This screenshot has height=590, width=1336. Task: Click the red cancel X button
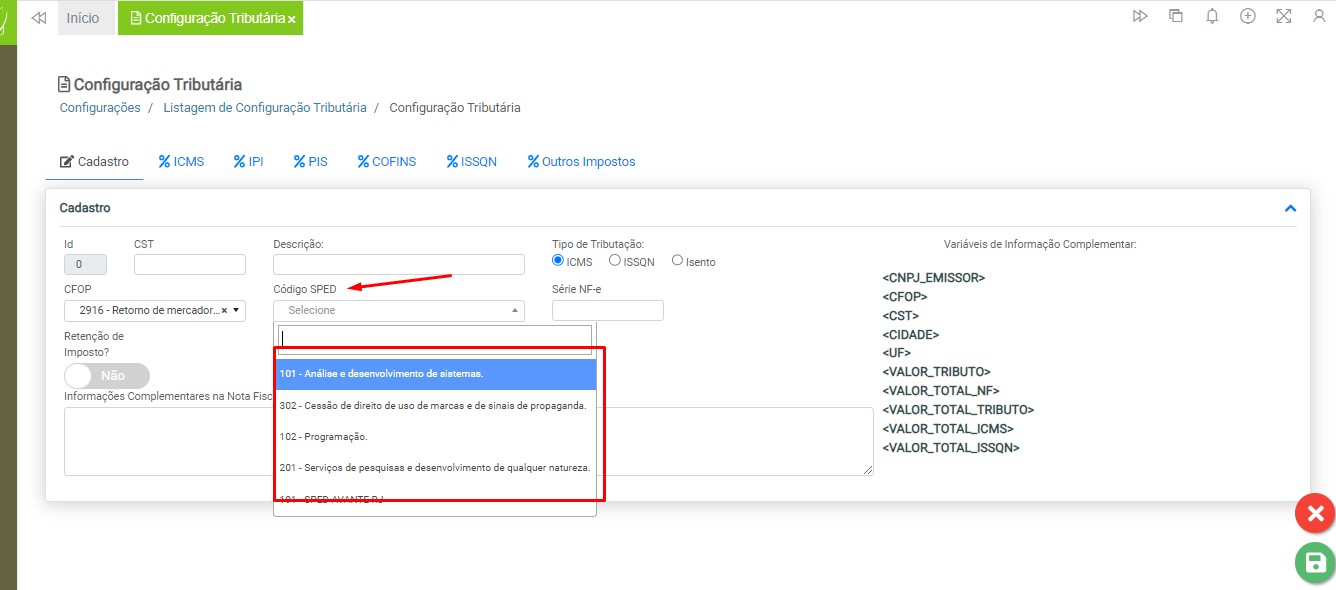(x=1315, y=514)
